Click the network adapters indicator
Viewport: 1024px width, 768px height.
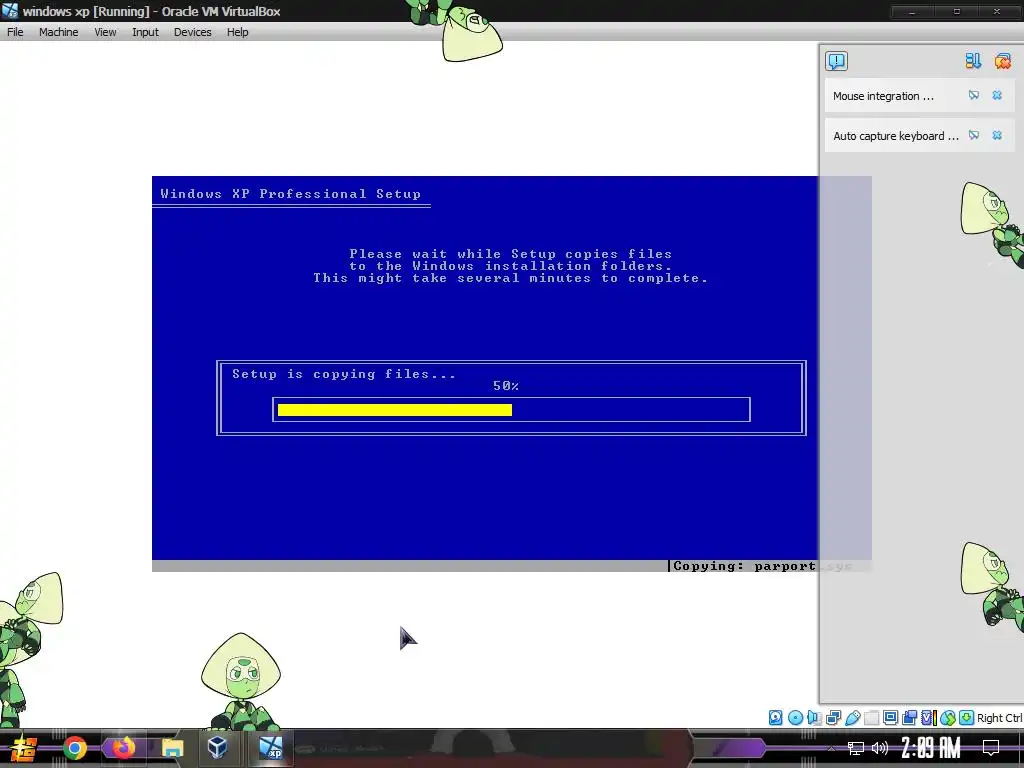coord(833,718)
